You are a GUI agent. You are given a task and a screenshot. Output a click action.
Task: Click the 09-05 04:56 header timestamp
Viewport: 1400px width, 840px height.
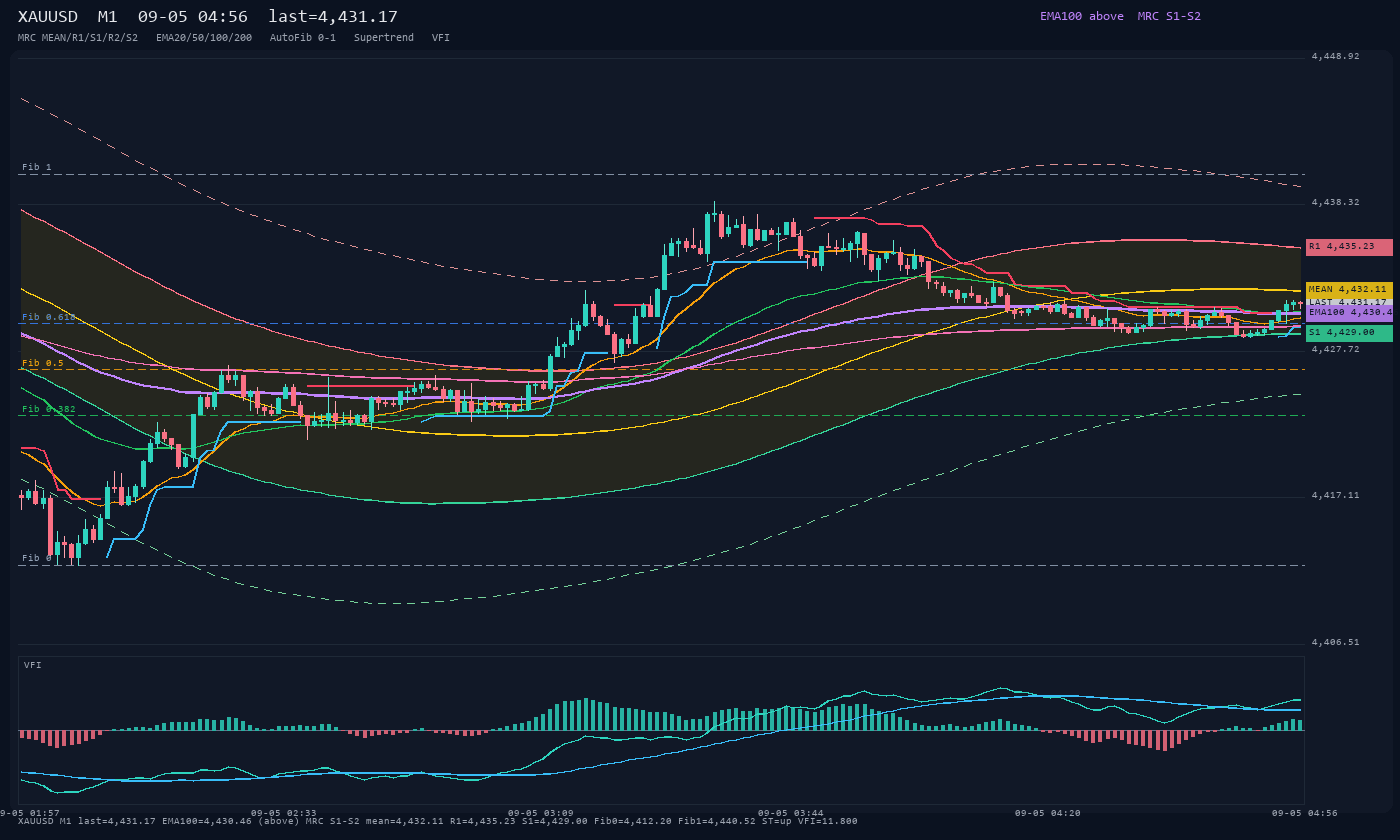click(x=193, y=17)
